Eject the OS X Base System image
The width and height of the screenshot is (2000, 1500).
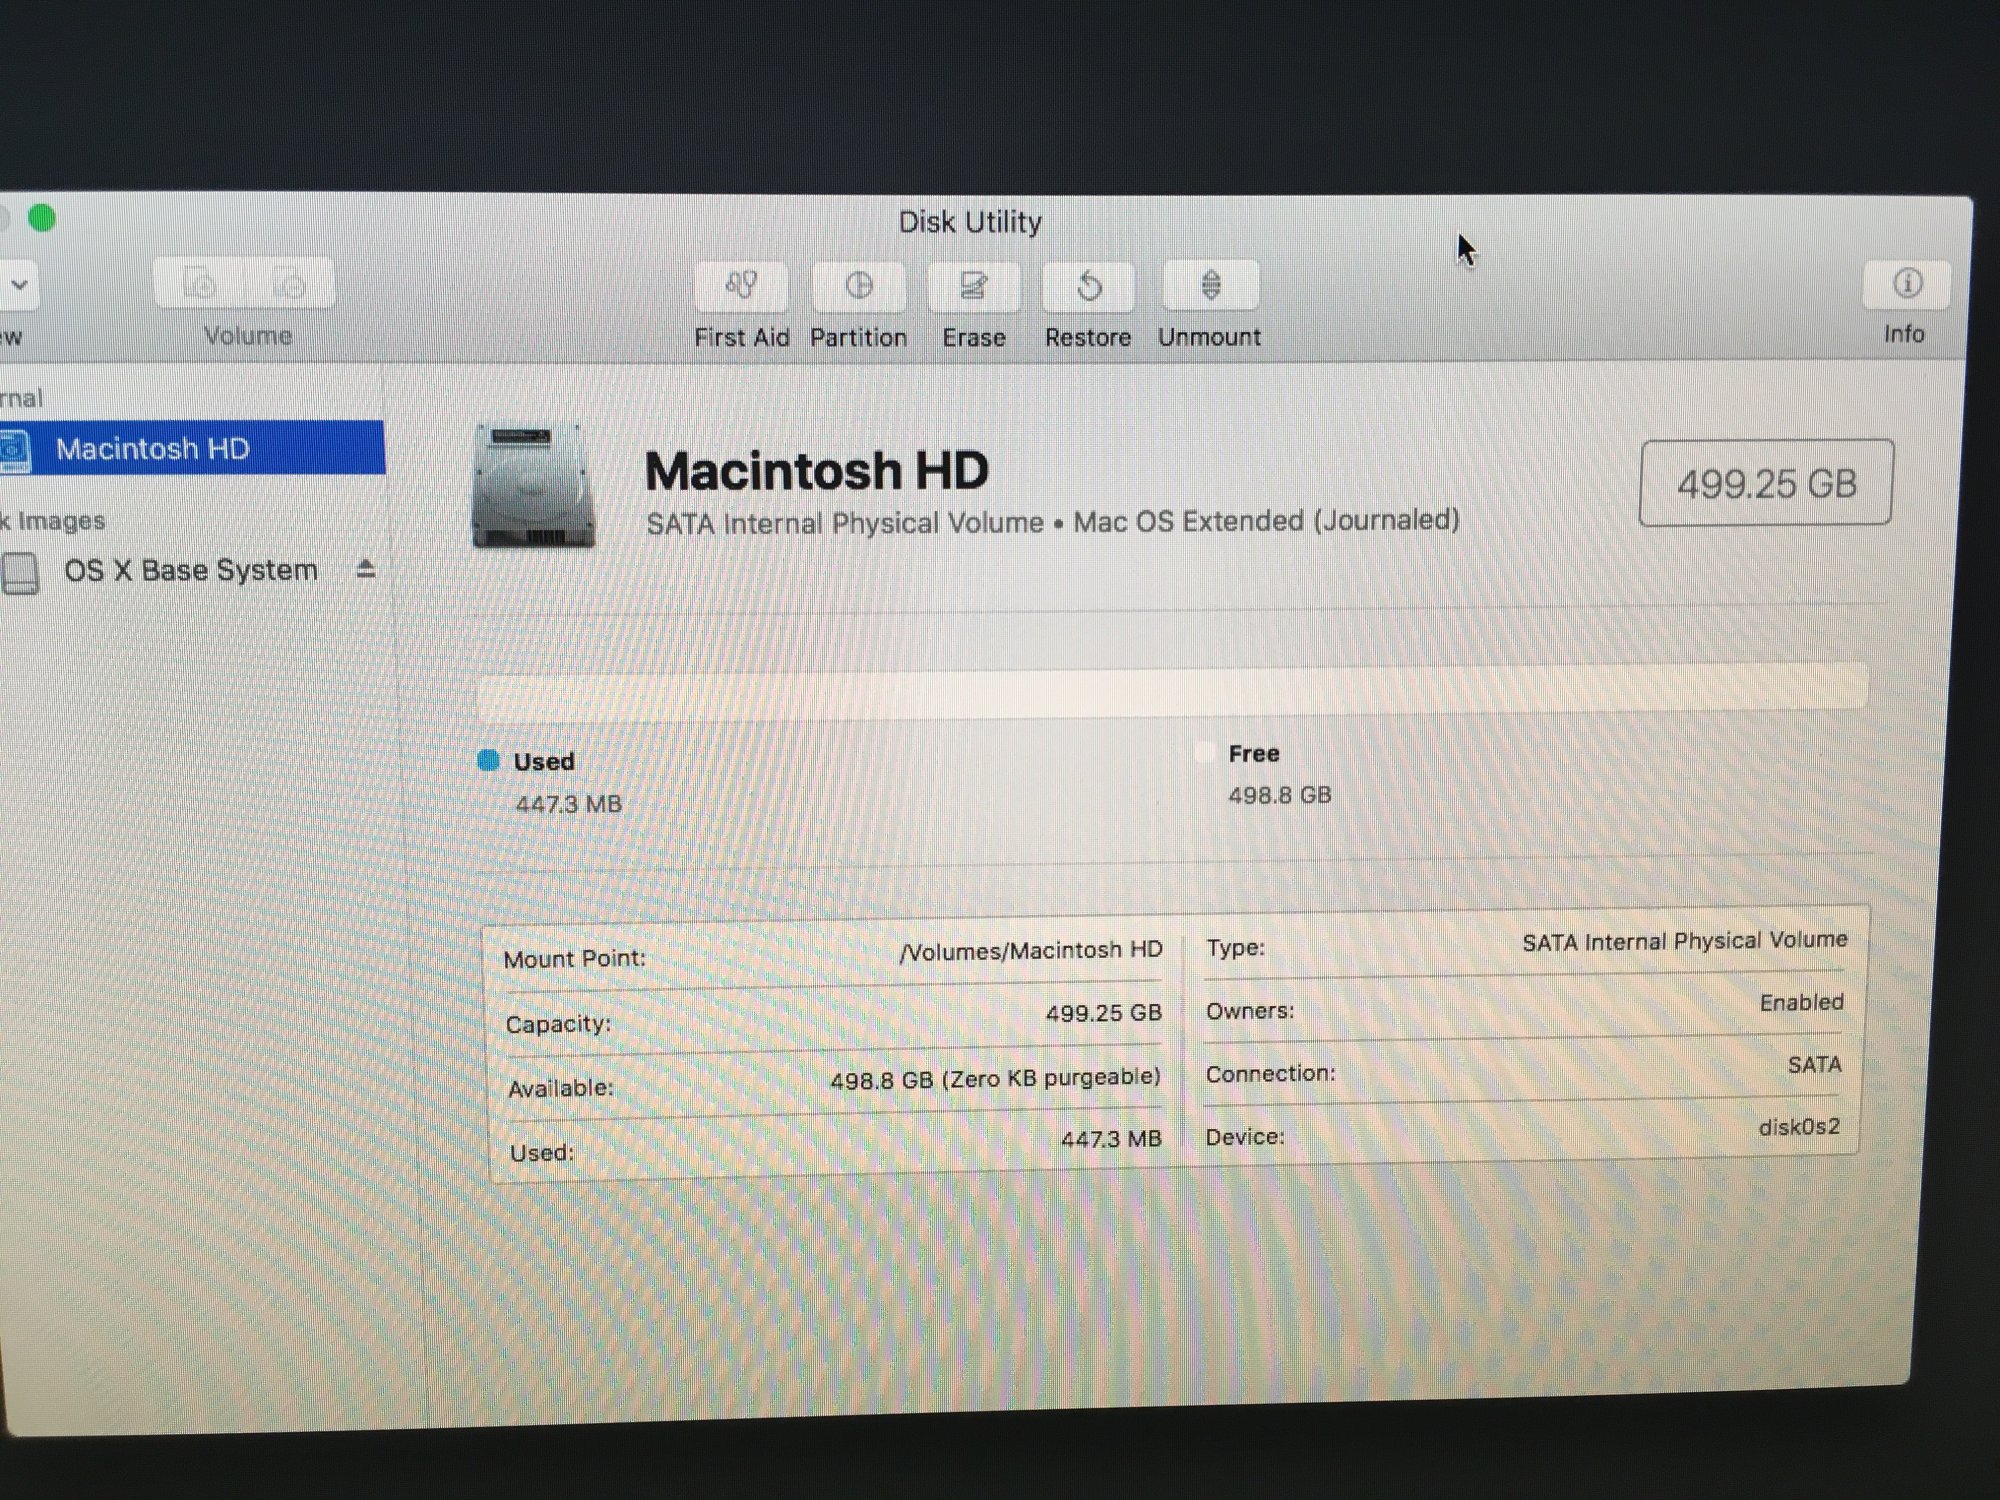tap(366, 570)
